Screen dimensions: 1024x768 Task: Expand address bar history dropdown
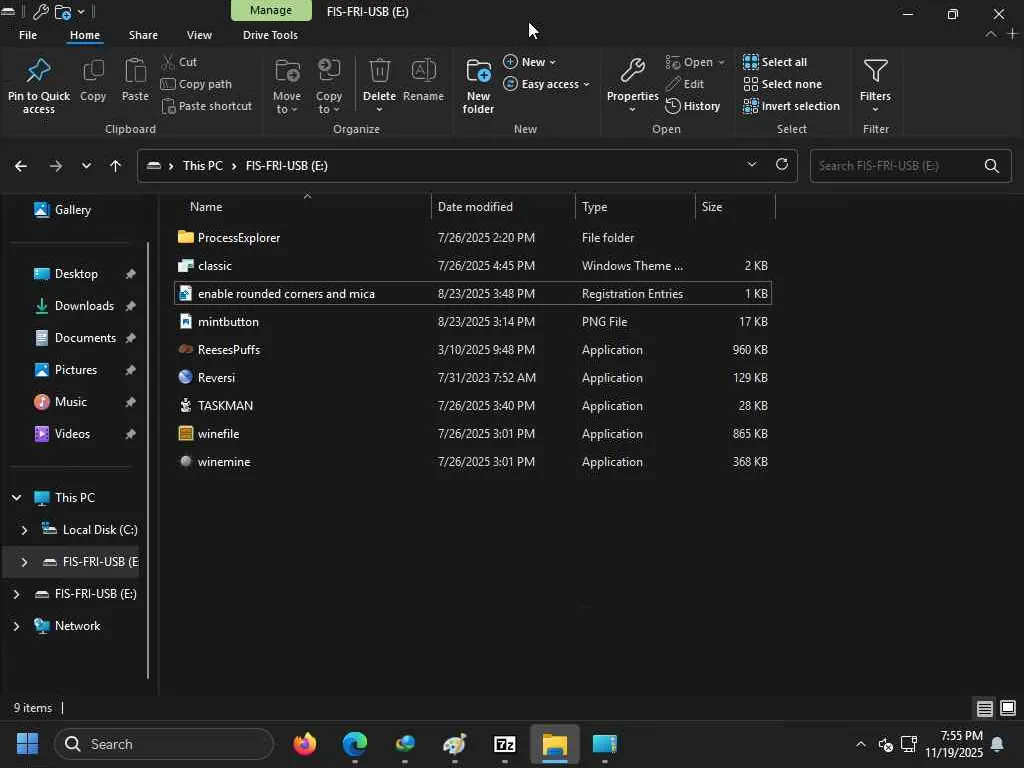pos(752,165)
